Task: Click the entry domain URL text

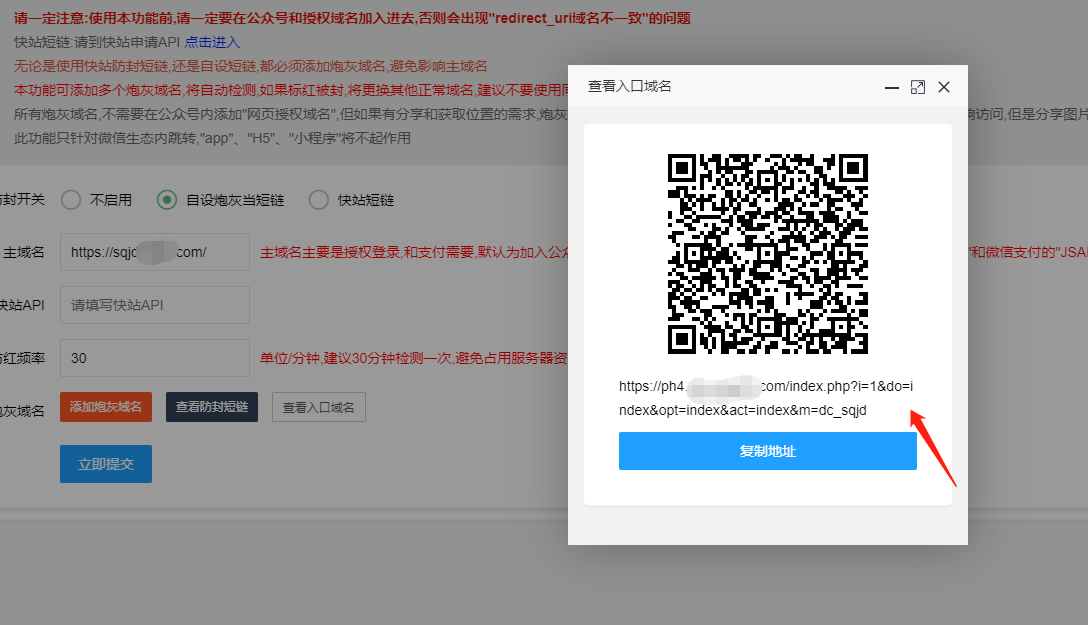Action: (766, 398)
